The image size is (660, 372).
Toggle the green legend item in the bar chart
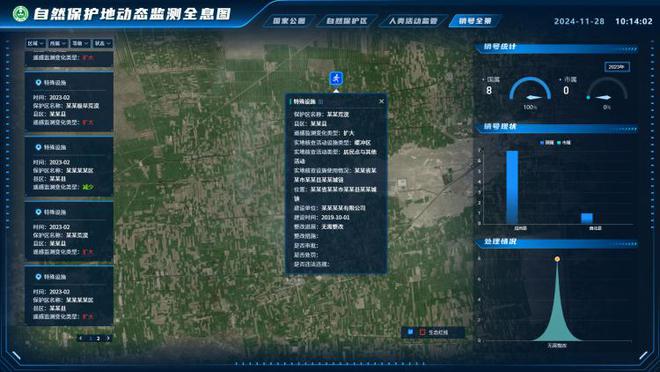pos(564,143)
